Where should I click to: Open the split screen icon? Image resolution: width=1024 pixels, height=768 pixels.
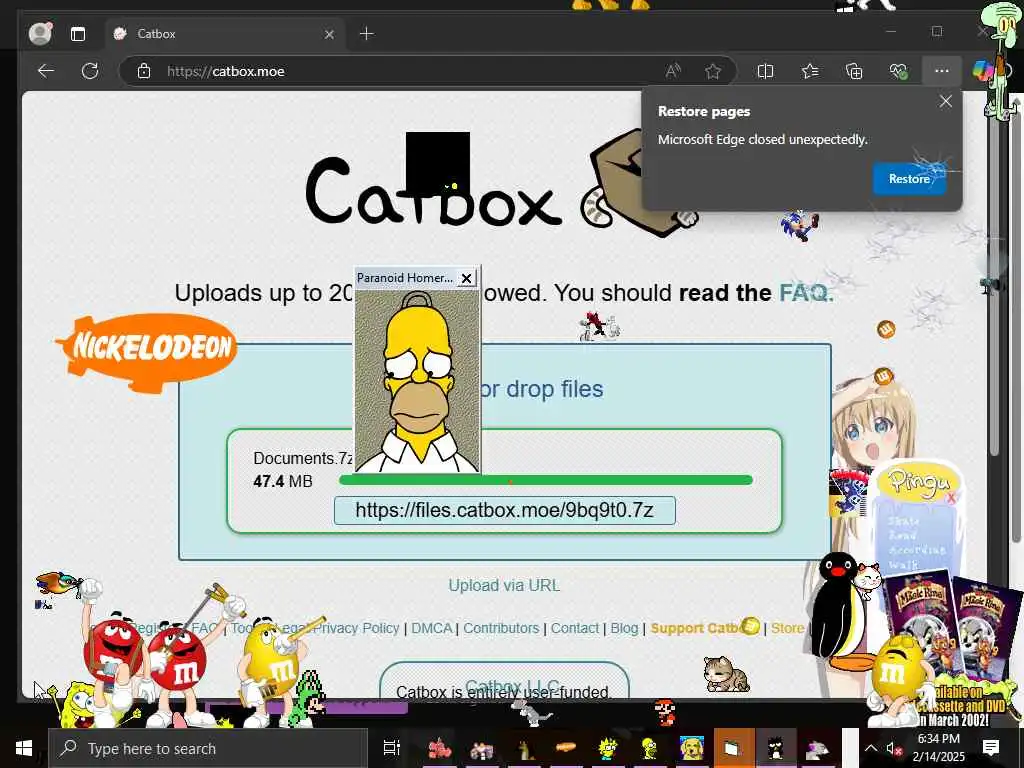[765, 71]
